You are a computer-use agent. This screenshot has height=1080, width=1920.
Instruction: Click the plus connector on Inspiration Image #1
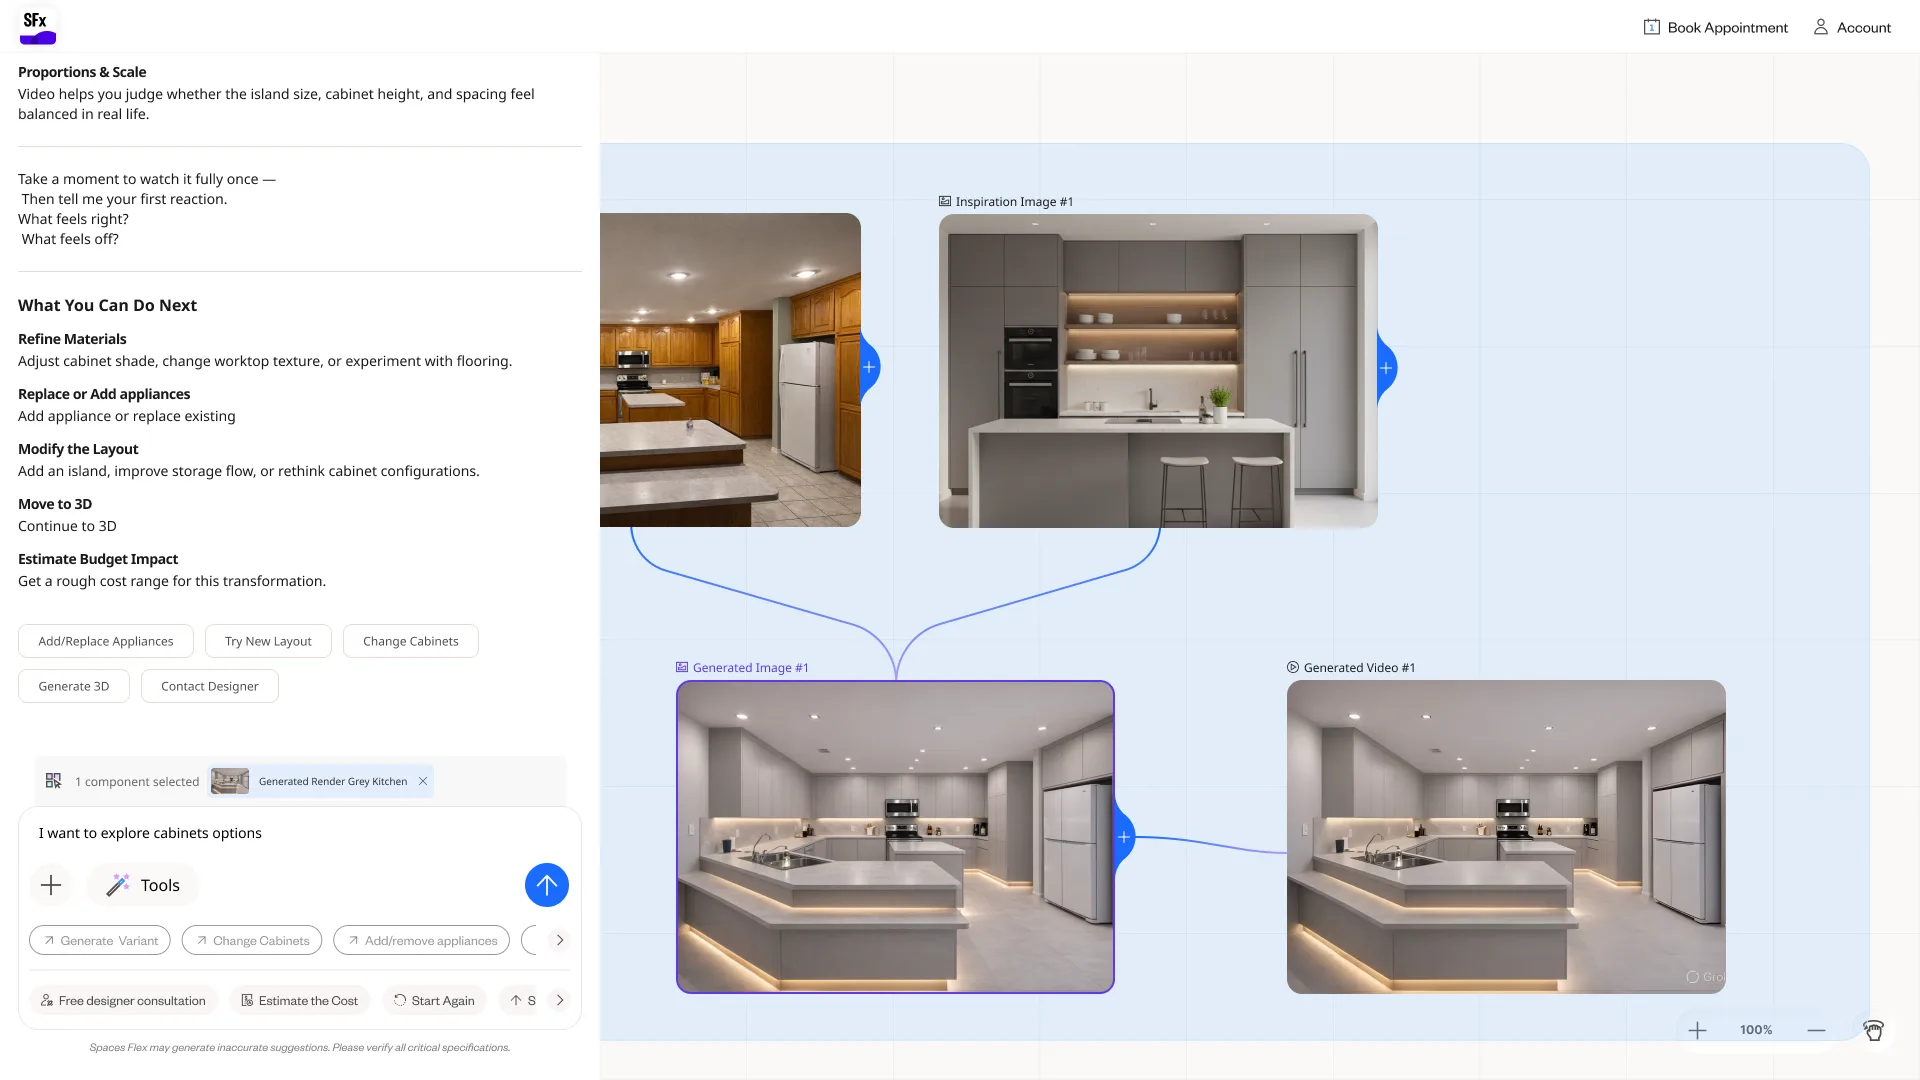coord(1386,368)
